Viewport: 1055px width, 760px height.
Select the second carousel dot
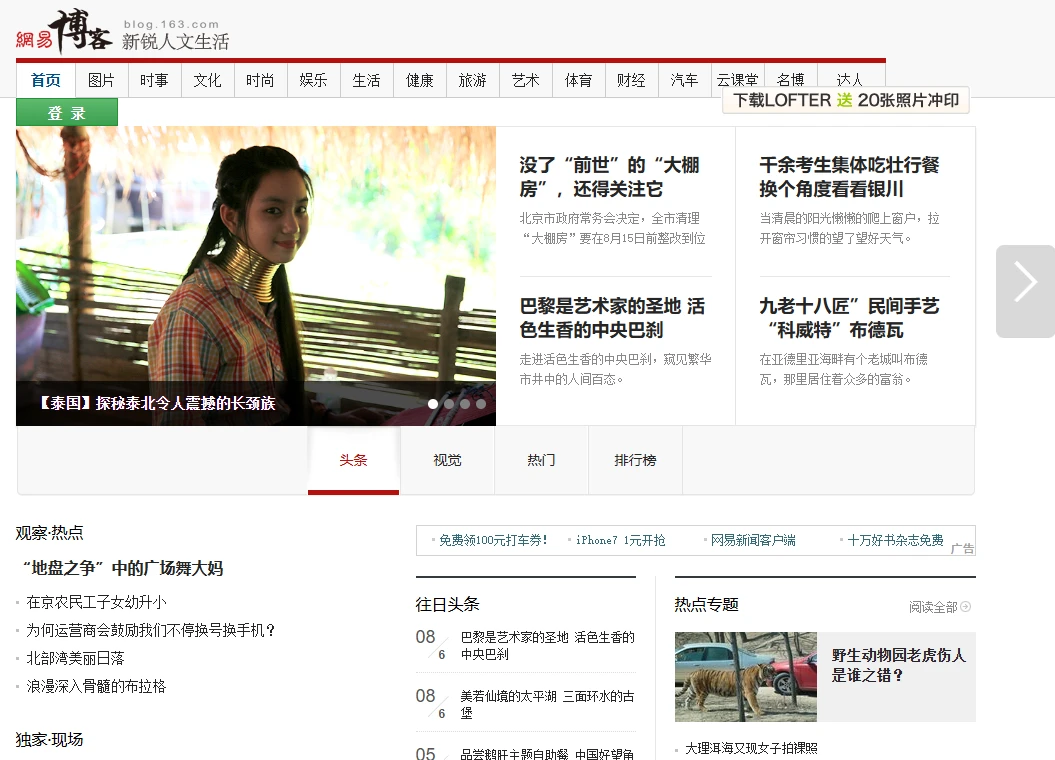[449, 404]
